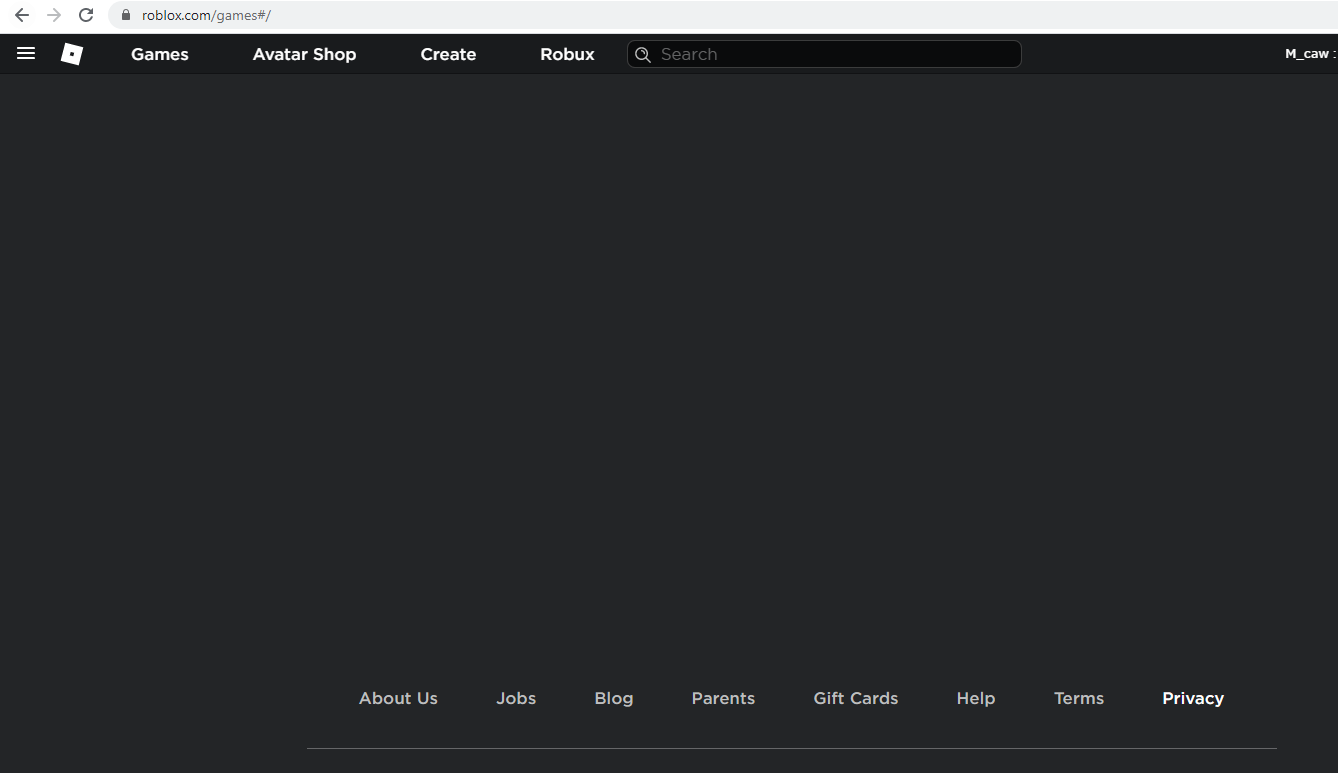Click the browser back arrow
The width and height of the screenshot is (1338, 773).
tap(22, 15)
